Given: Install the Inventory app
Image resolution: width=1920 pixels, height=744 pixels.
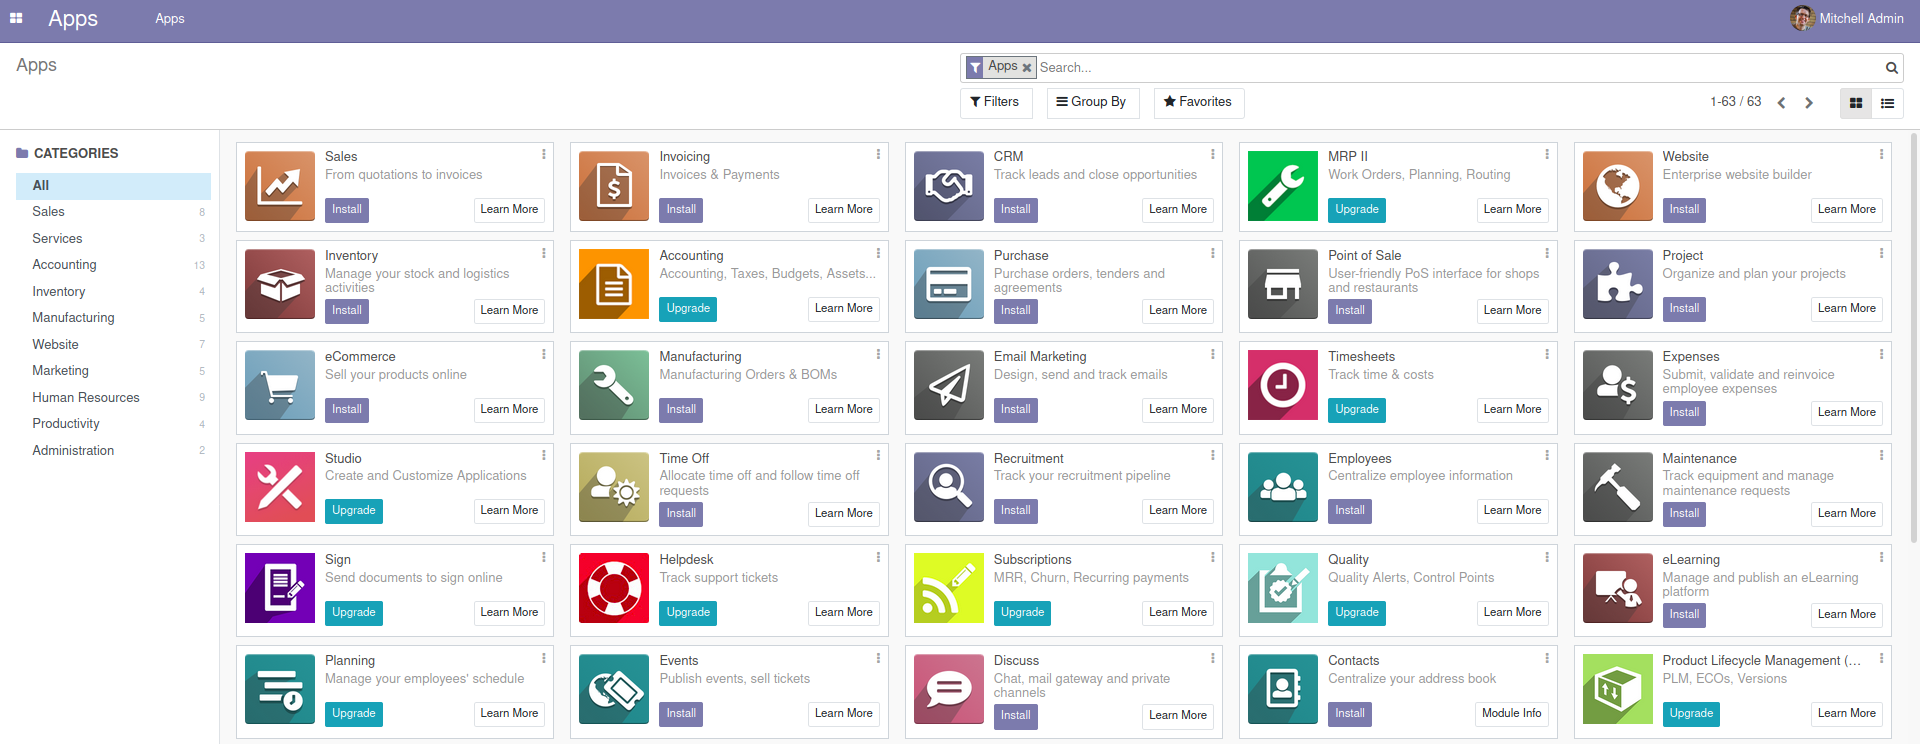Looking at the screenshot, I should pos(347,310).
